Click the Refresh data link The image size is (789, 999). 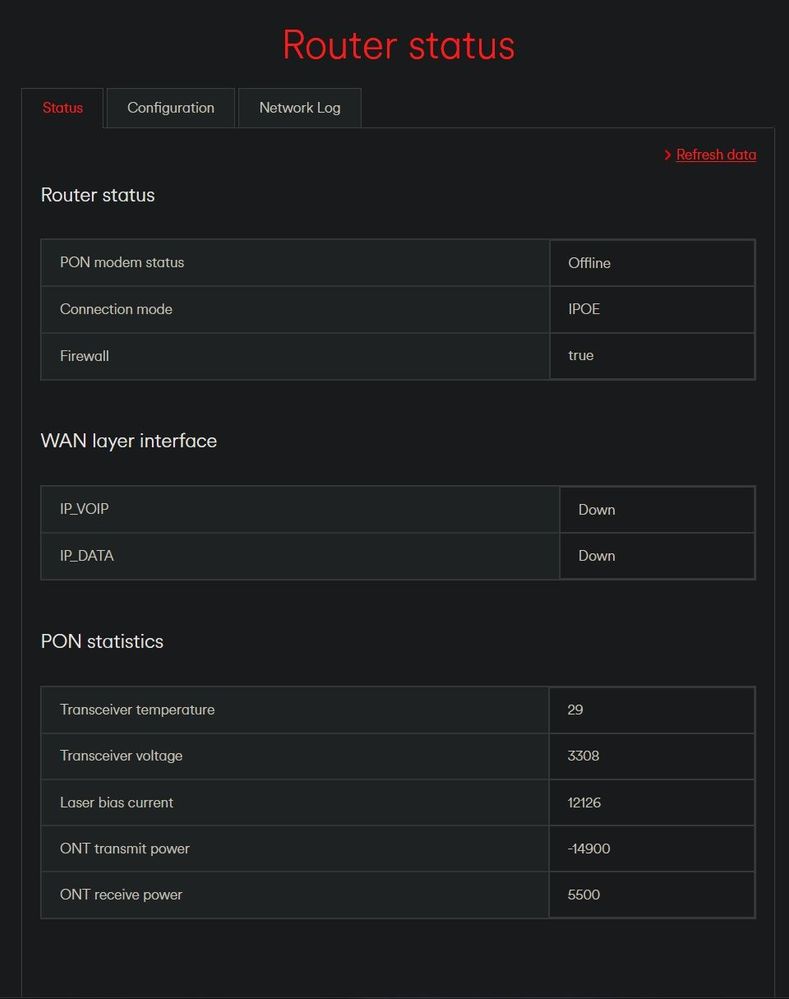(x=716, y=155)
